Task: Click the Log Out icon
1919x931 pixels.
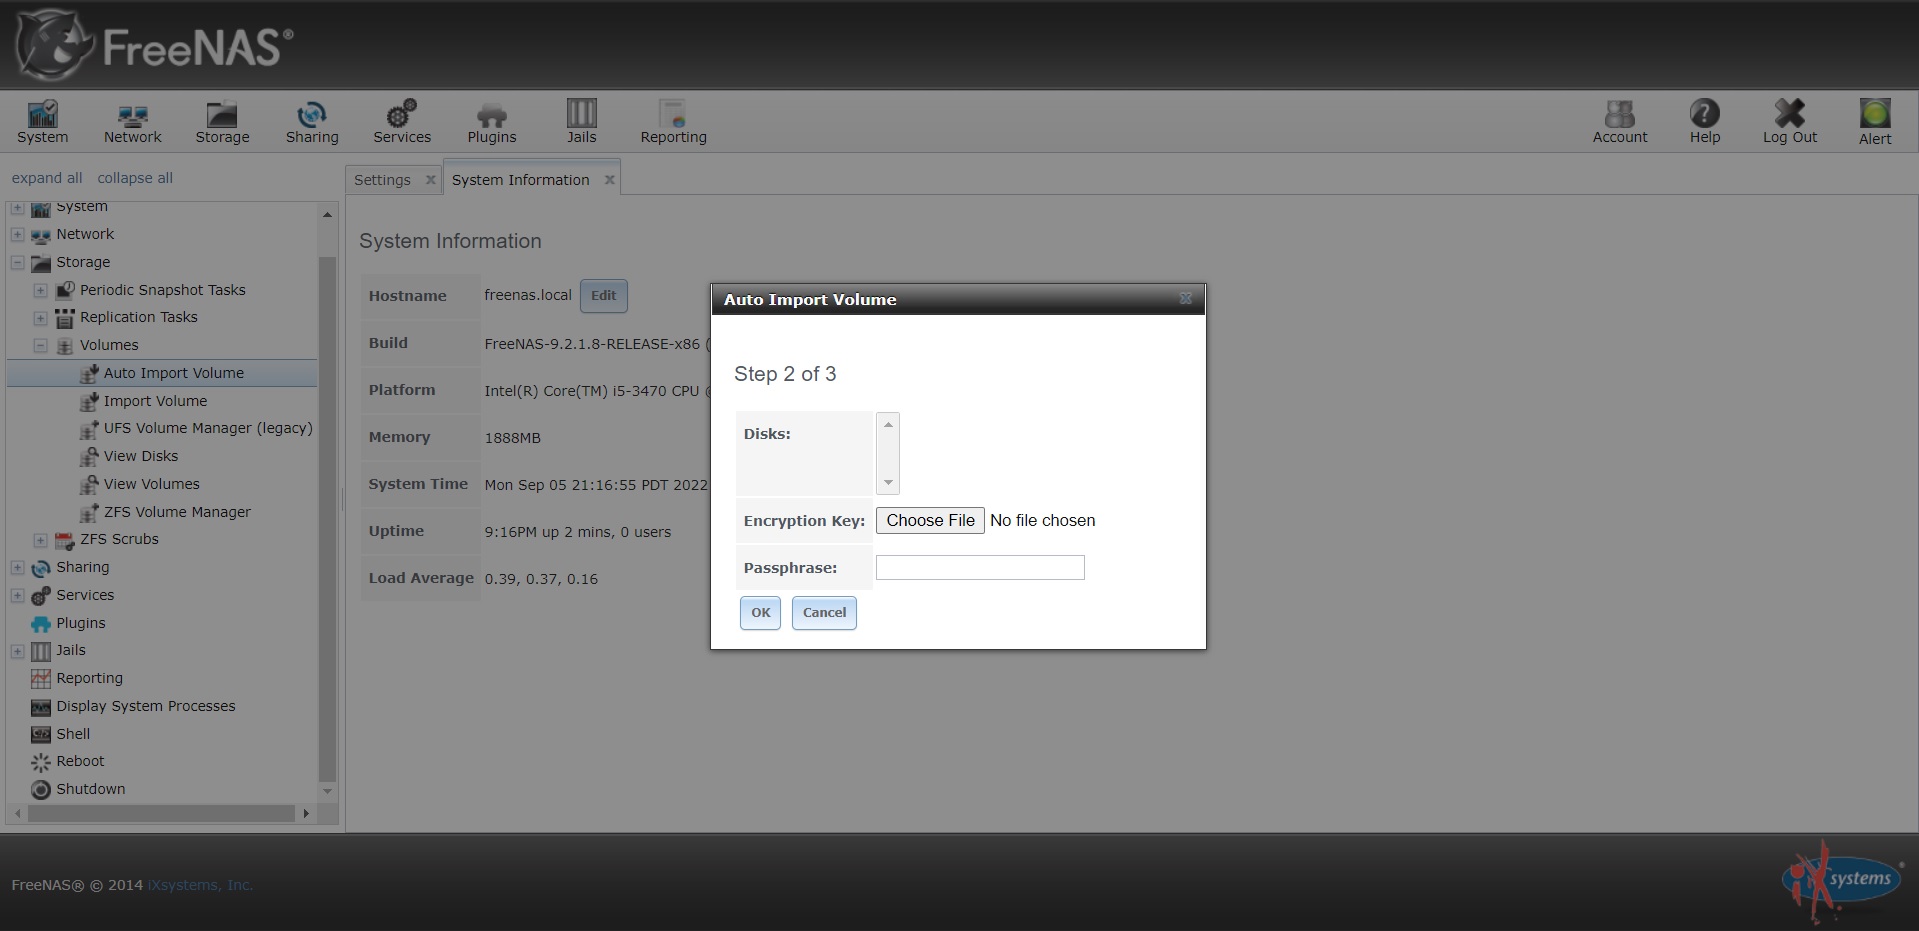Action: 1790,122
